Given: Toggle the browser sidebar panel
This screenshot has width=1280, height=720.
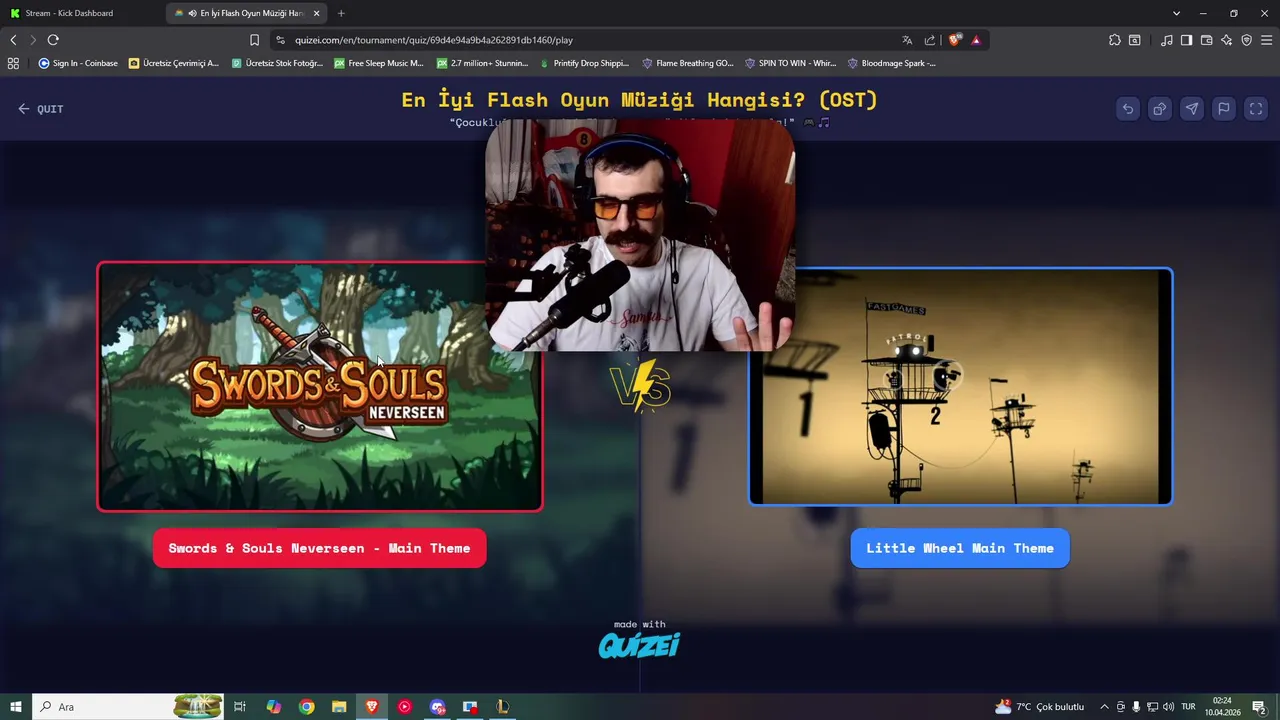Looking at the screenshot, I should tap(1186, 40).
